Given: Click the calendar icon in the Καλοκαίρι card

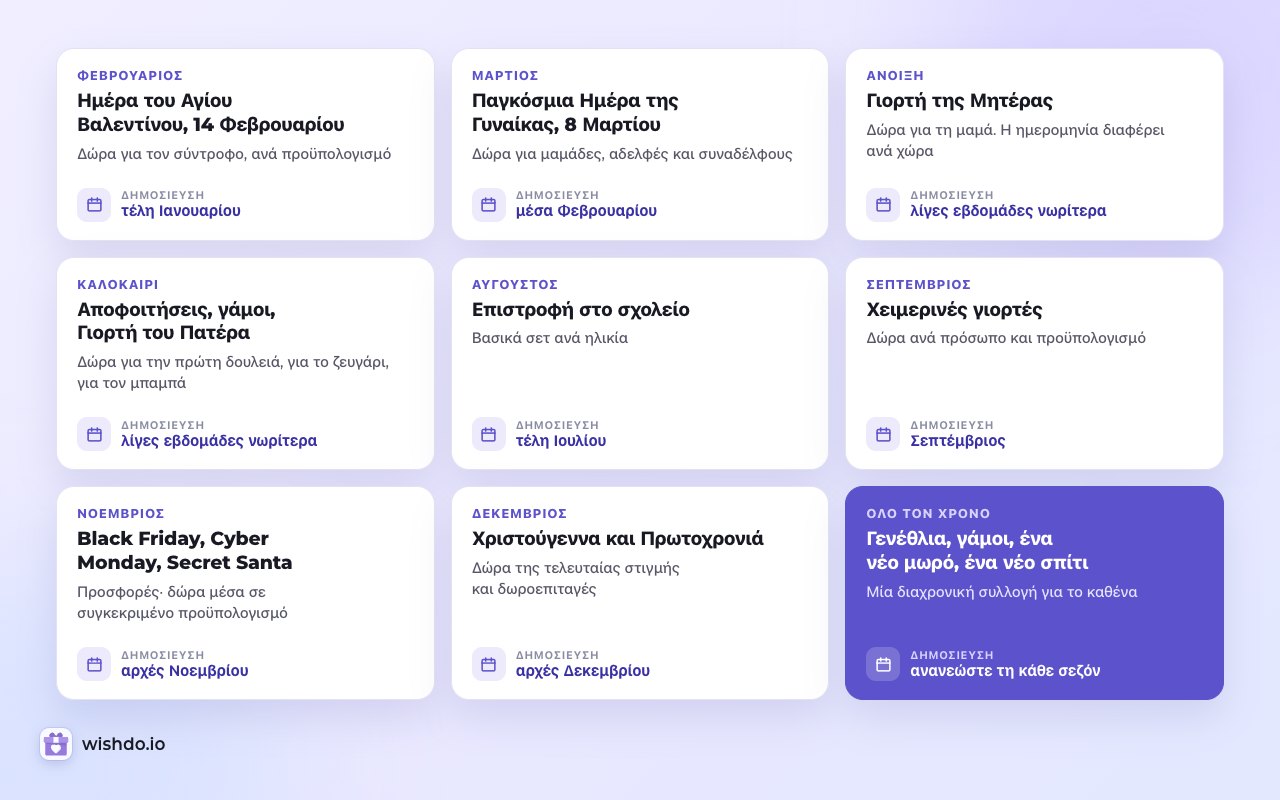Looking at the screenshot, I should pos(94,434).
